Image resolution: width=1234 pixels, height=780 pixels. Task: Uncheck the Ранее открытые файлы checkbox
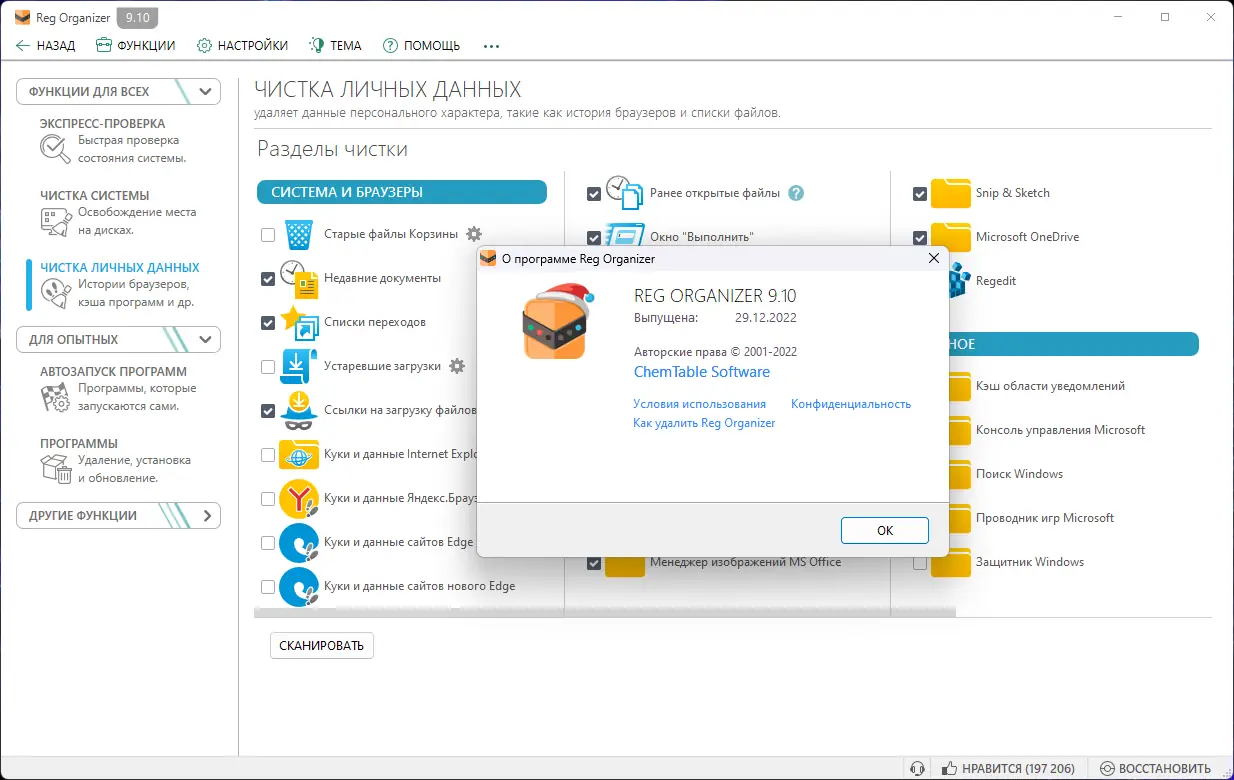[594, 194]
